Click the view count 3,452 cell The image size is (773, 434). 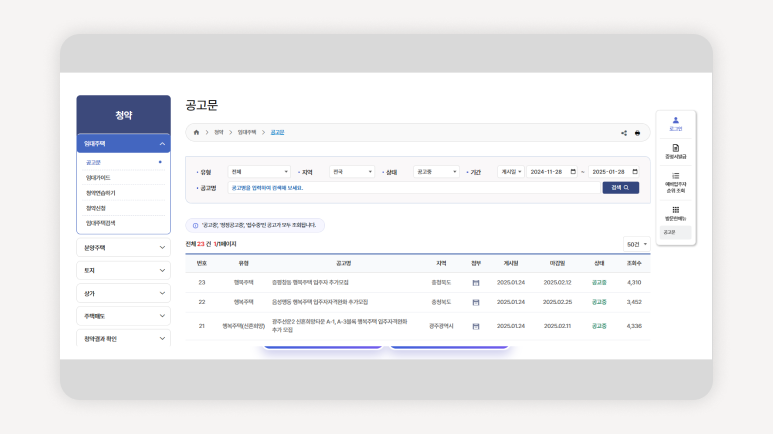click(x=634, y=302)
